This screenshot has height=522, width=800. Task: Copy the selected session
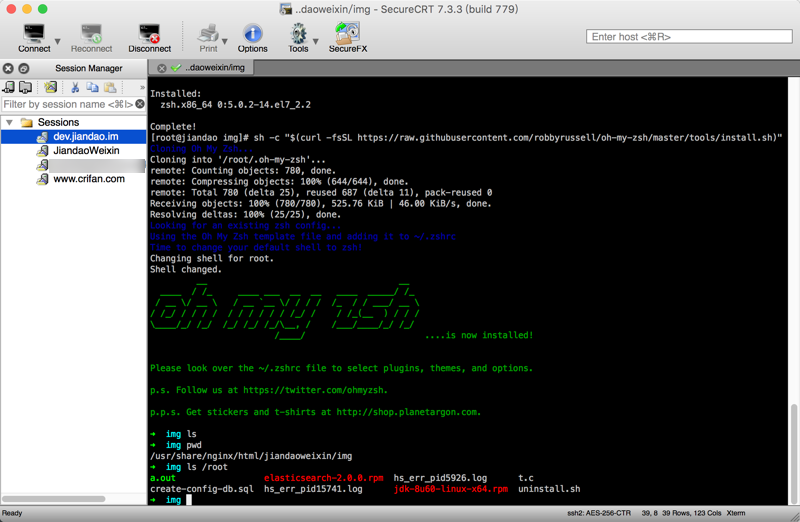(x=92, y=87)
